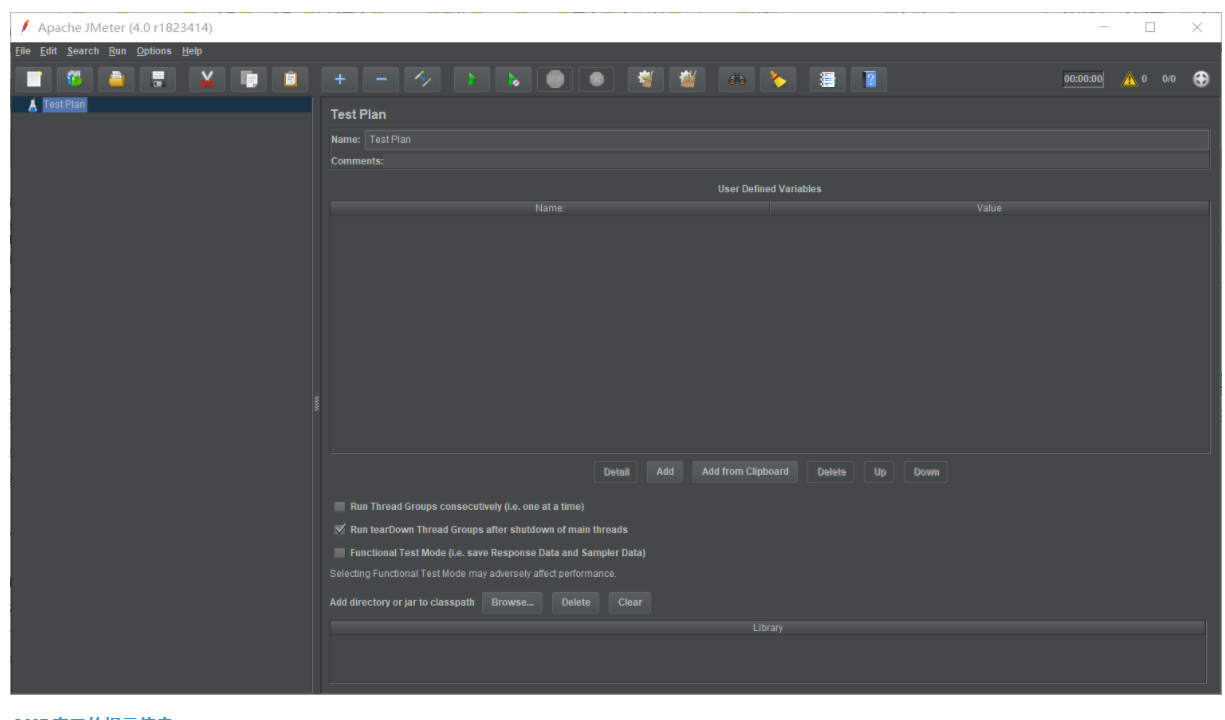Start test with no pauses icon
Viewport: 1225px width, 720px height.
coord(513,79)
